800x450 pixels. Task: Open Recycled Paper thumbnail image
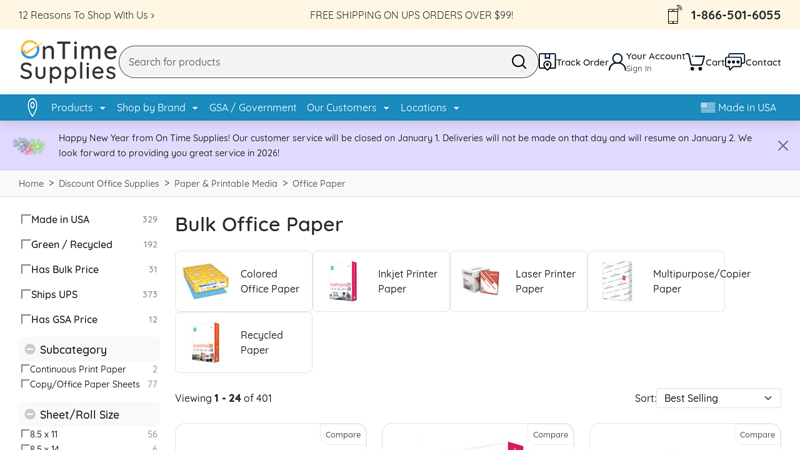[x=206, y=342]
